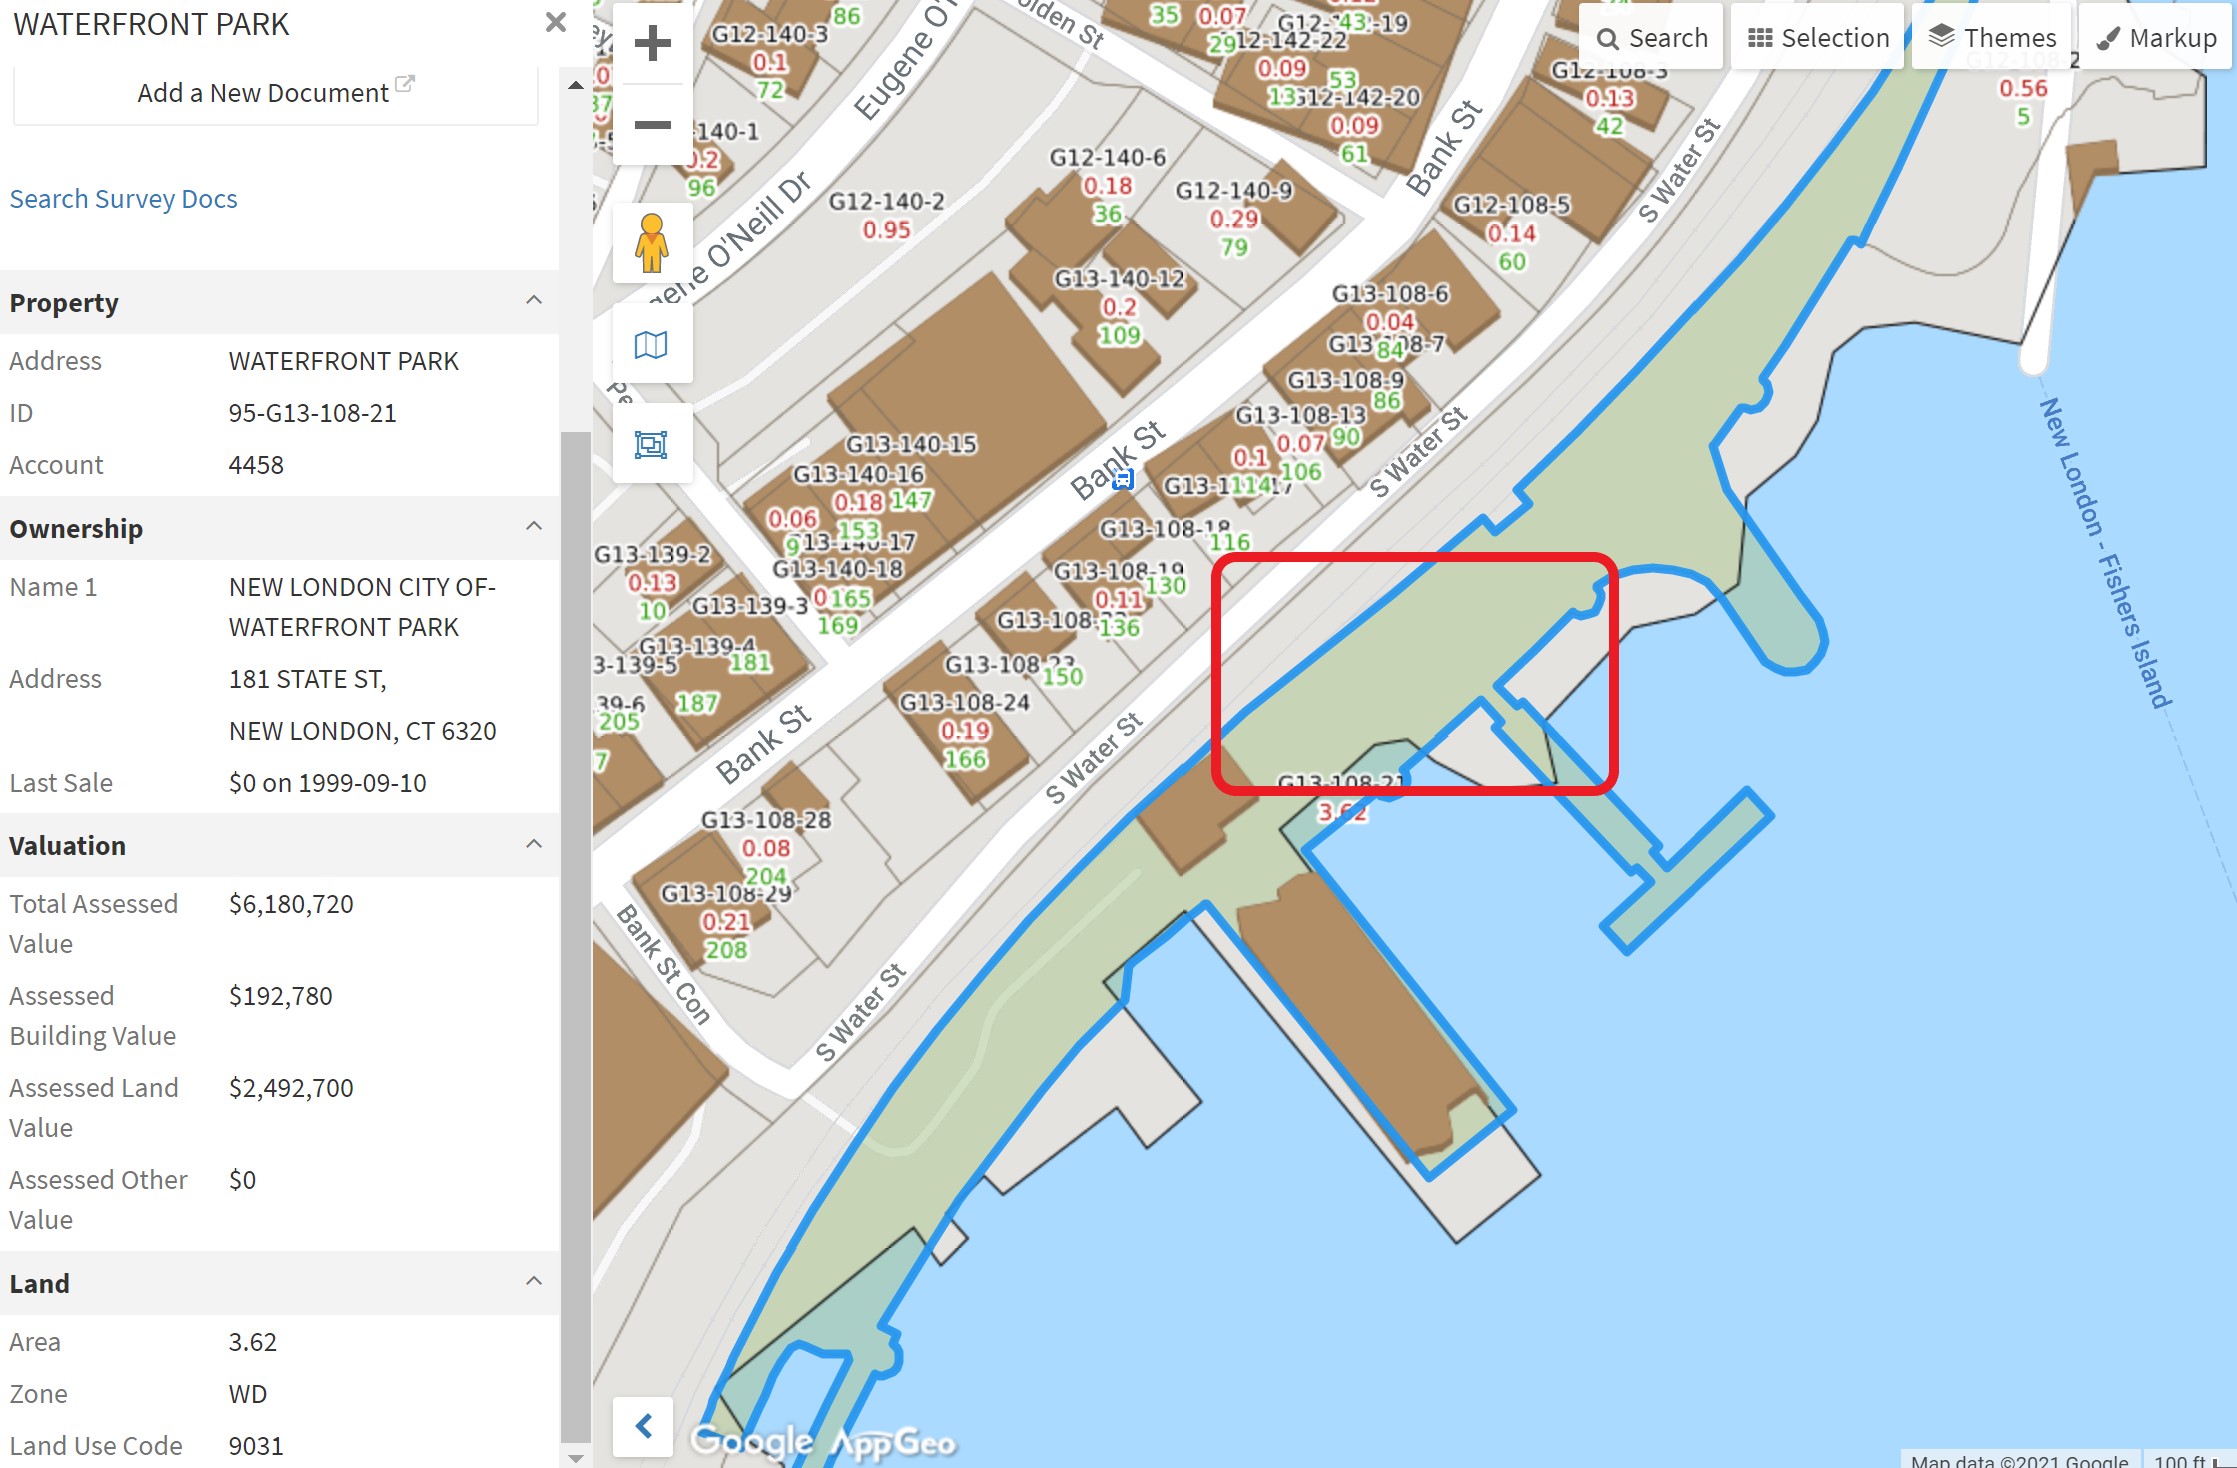Collapse the Ownership section
The width and height of the screenshot is (2237, 1468).
pyautogui.click(x=534, y=526)
